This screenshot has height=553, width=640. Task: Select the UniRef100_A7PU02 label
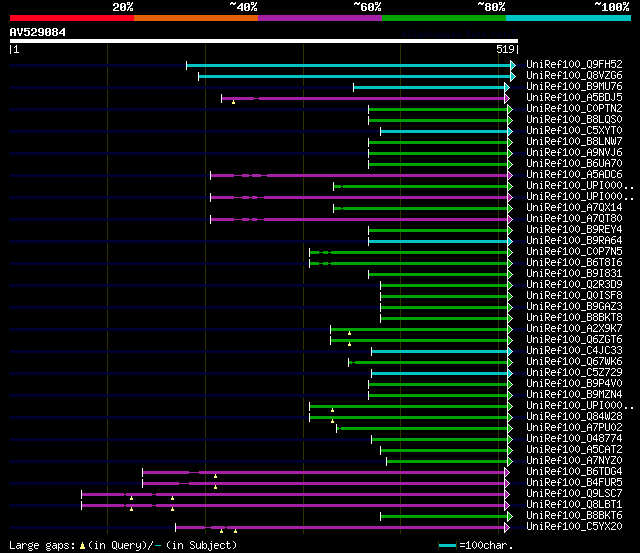click(x=574, y=428)
